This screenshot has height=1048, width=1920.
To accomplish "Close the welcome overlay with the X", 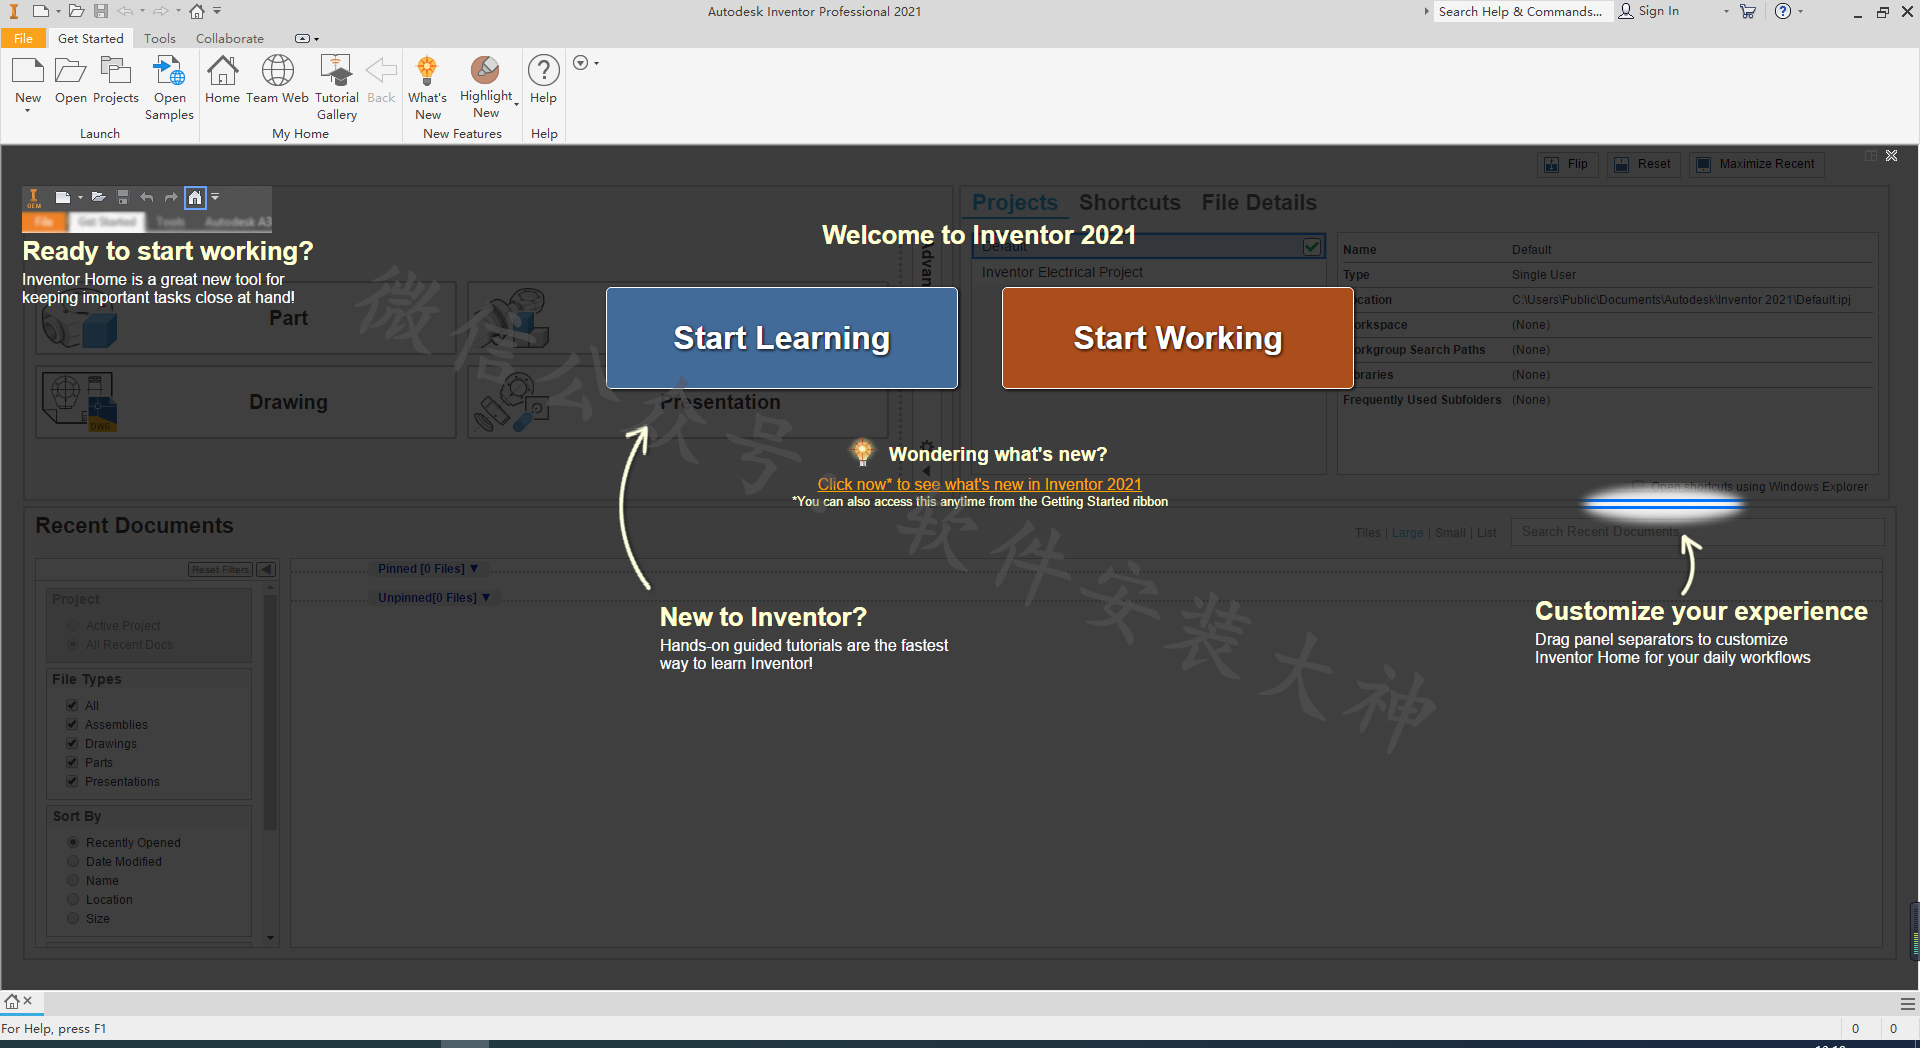I will (x=1892, y=155).
